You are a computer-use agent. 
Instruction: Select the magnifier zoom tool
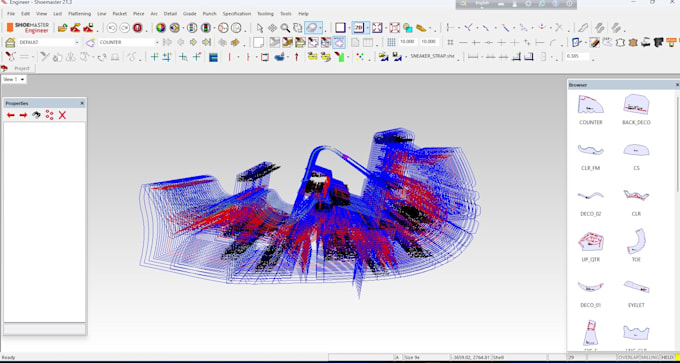click(x=285, y=28)
